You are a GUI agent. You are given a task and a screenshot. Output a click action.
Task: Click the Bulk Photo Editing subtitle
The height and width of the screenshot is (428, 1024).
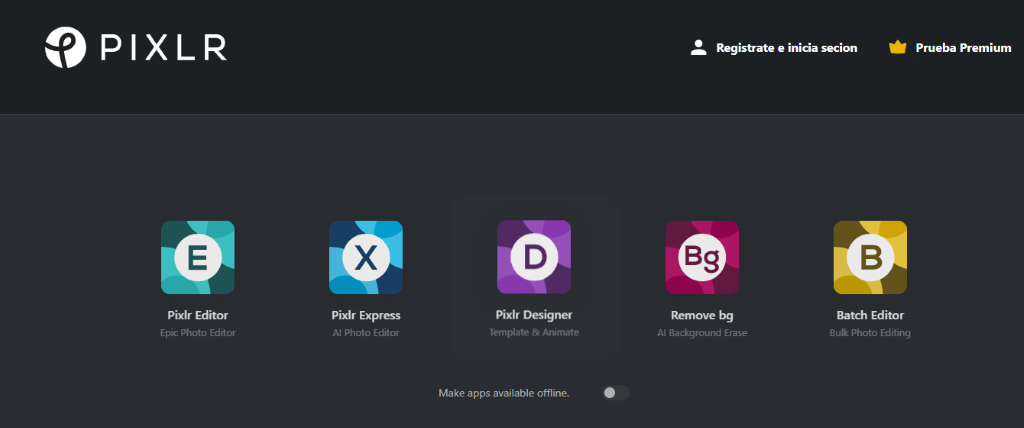pyautogui.click(x=871, y=333)
